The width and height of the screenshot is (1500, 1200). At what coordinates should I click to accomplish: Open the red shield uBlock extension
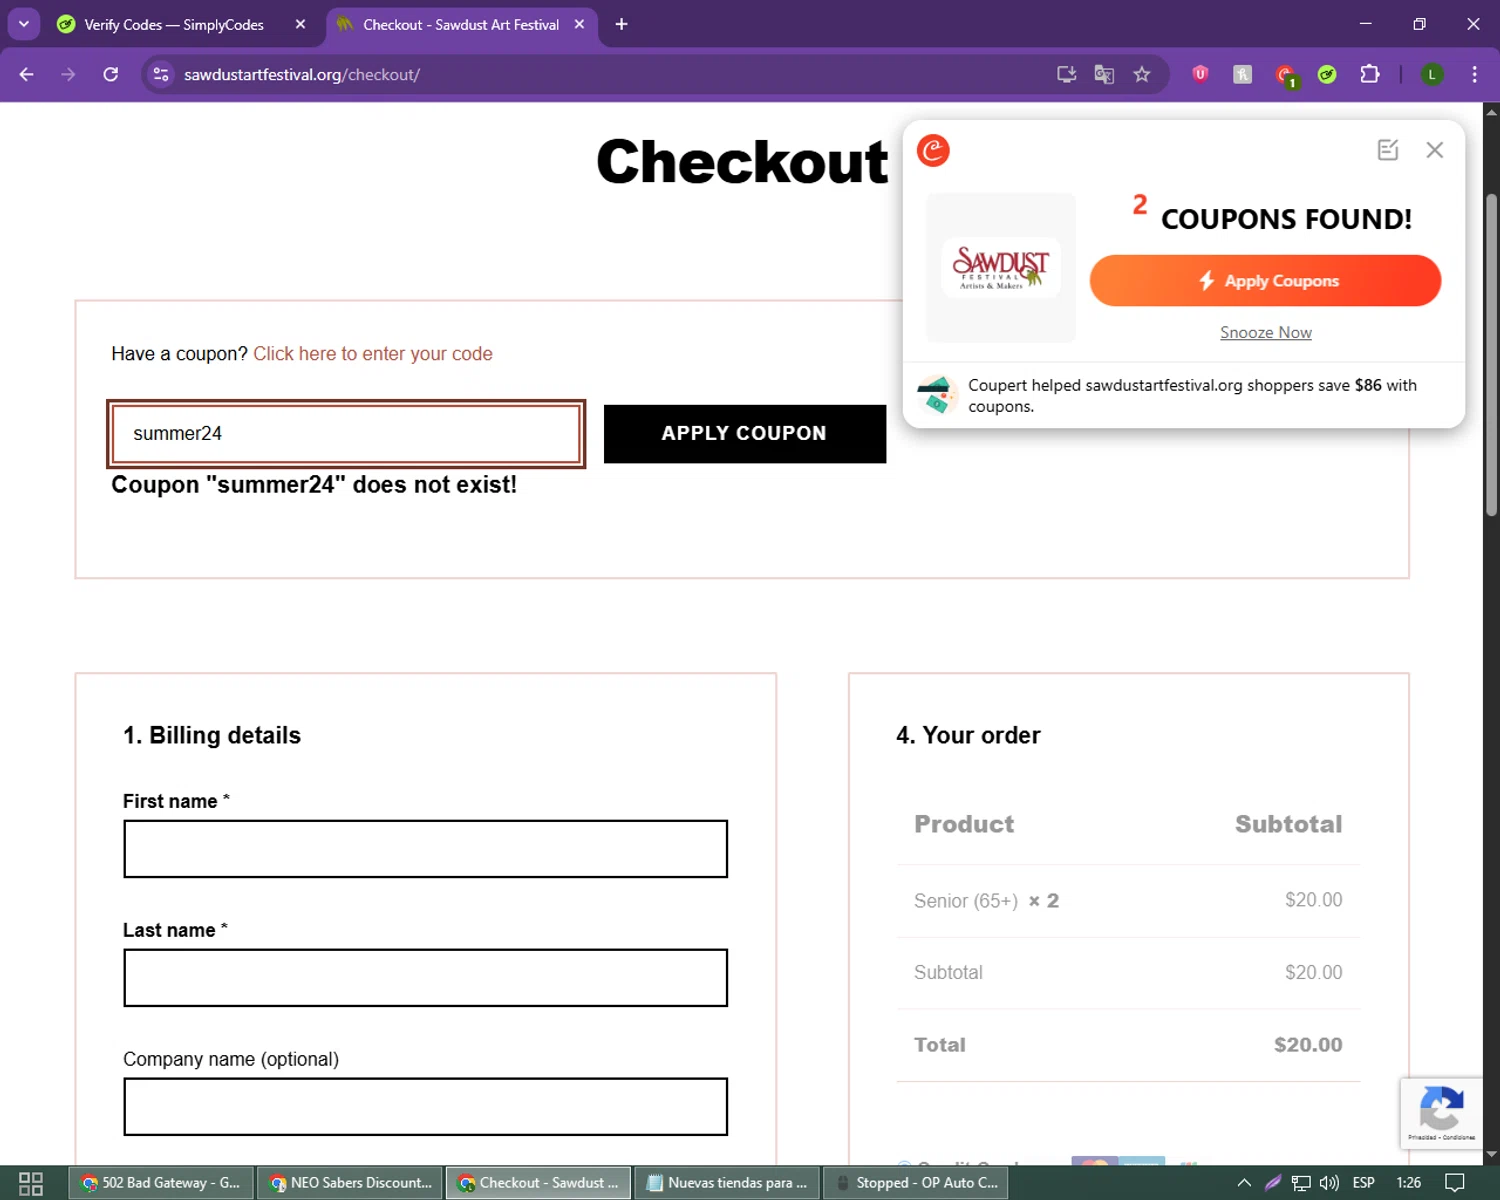[1200, 74]
